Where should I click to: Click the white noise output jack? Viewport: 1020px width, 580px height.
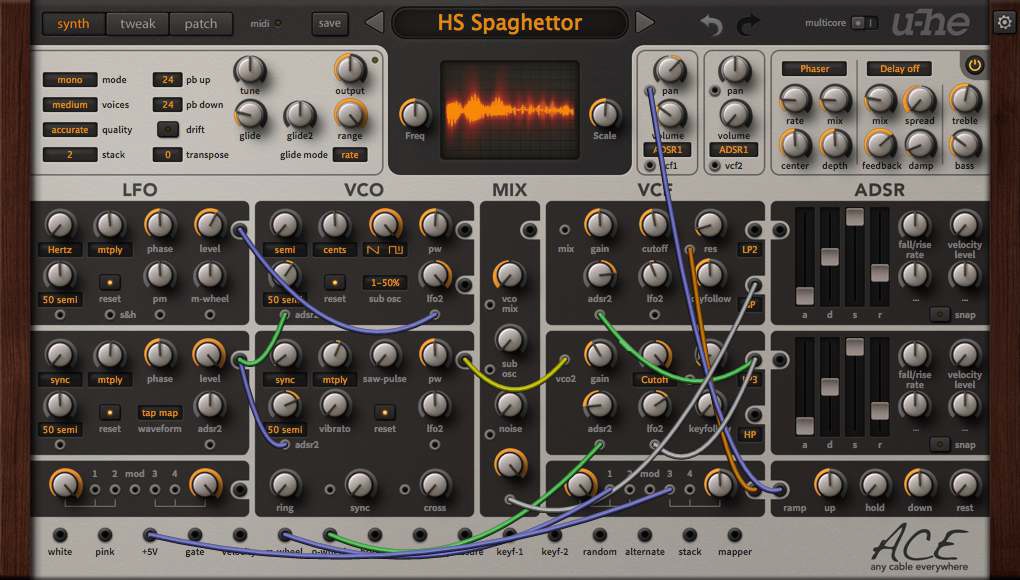[x=60, y=535]
